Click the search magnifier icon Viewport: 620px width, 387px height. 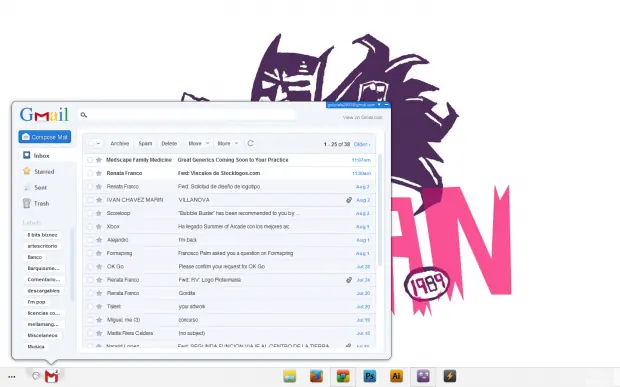83,115
